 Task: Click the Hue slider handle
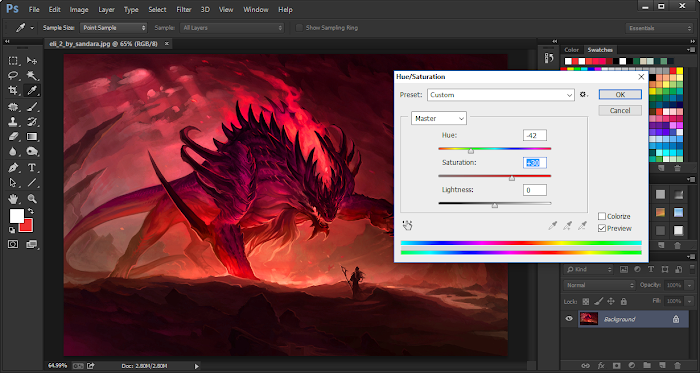(471, 151)
